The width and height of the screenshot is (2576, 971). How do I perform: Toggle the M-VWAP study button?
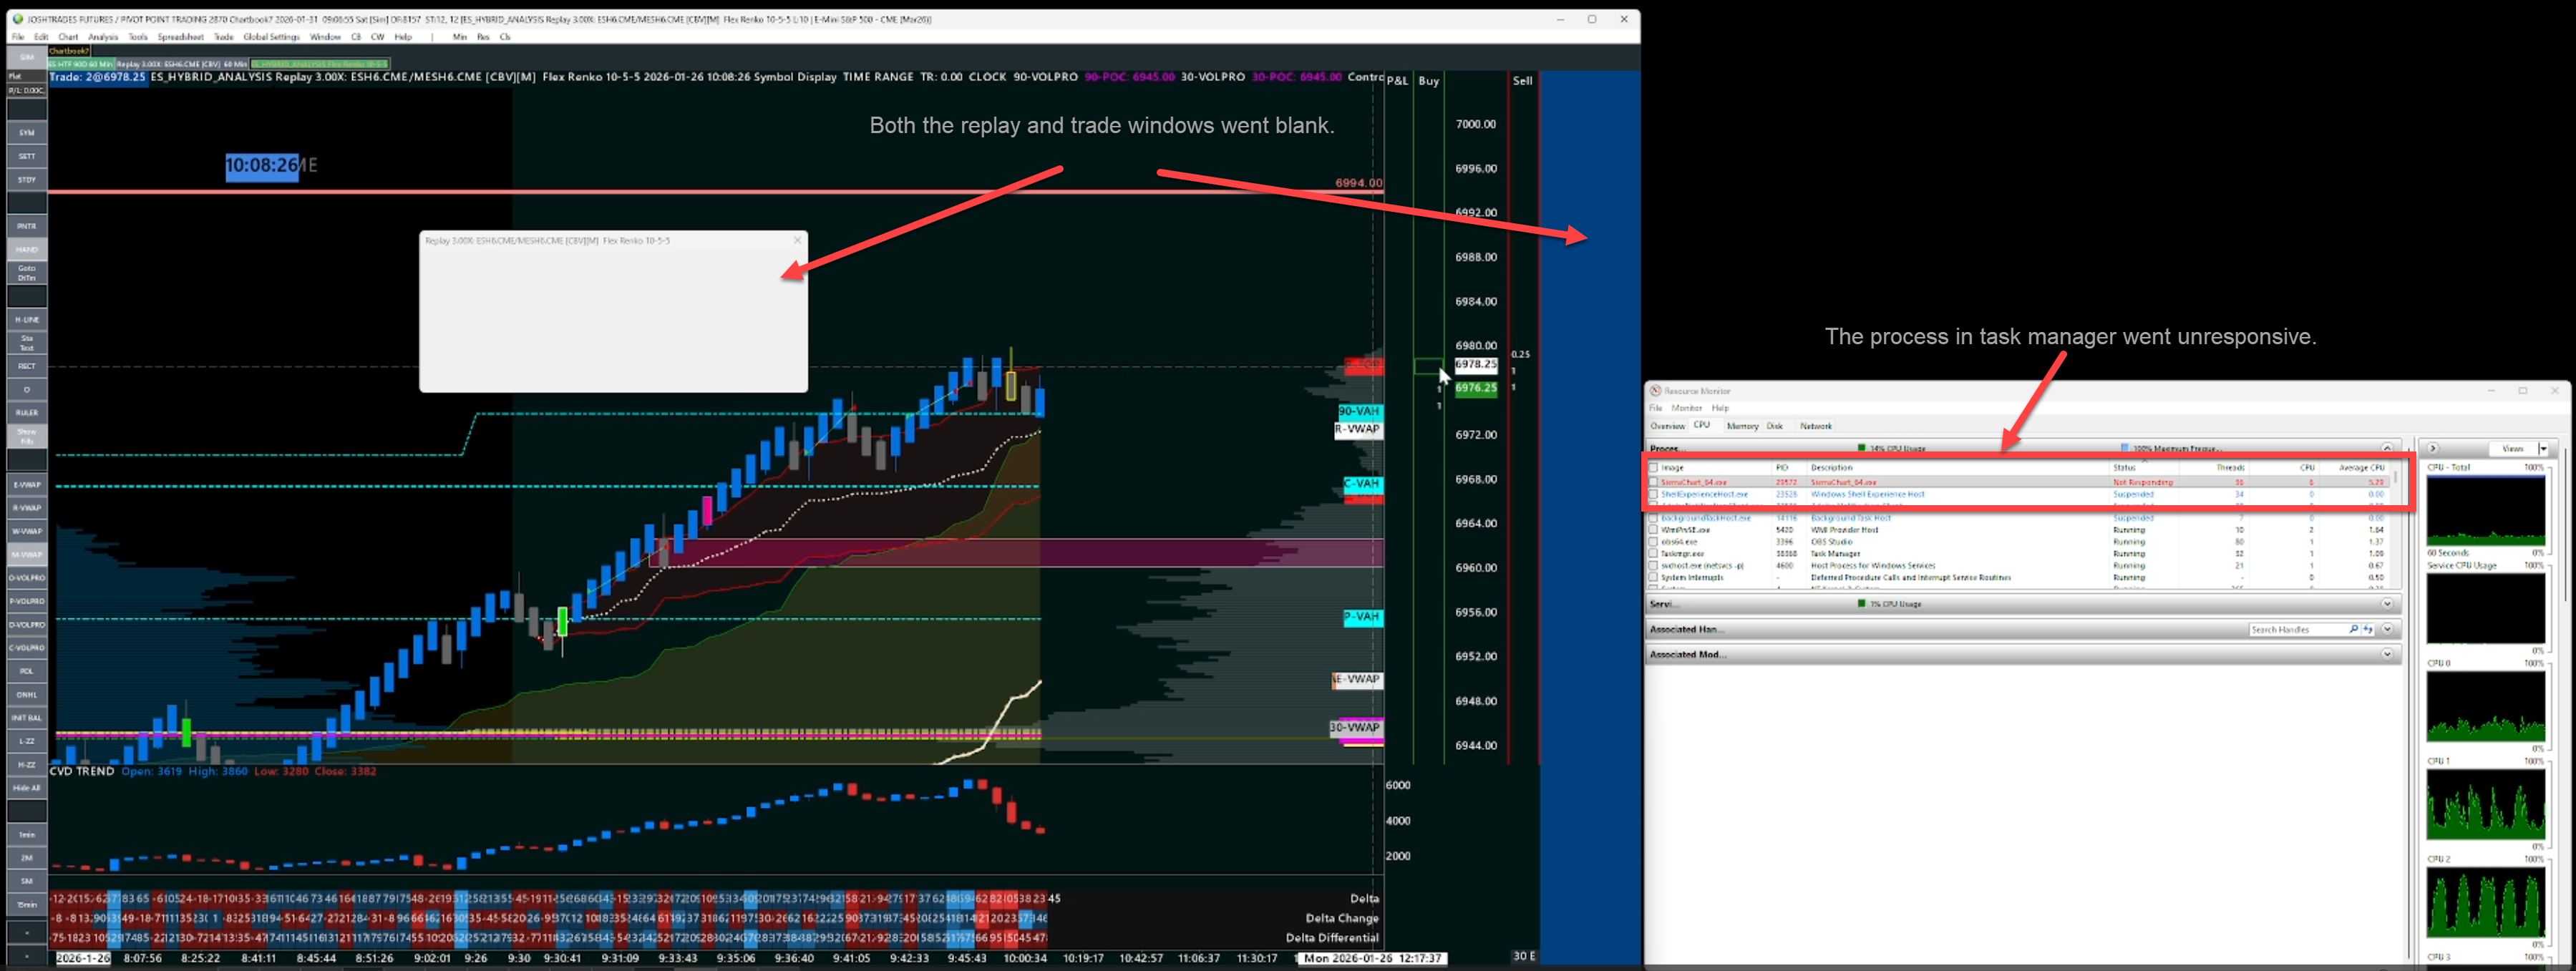tap(27, 555)
